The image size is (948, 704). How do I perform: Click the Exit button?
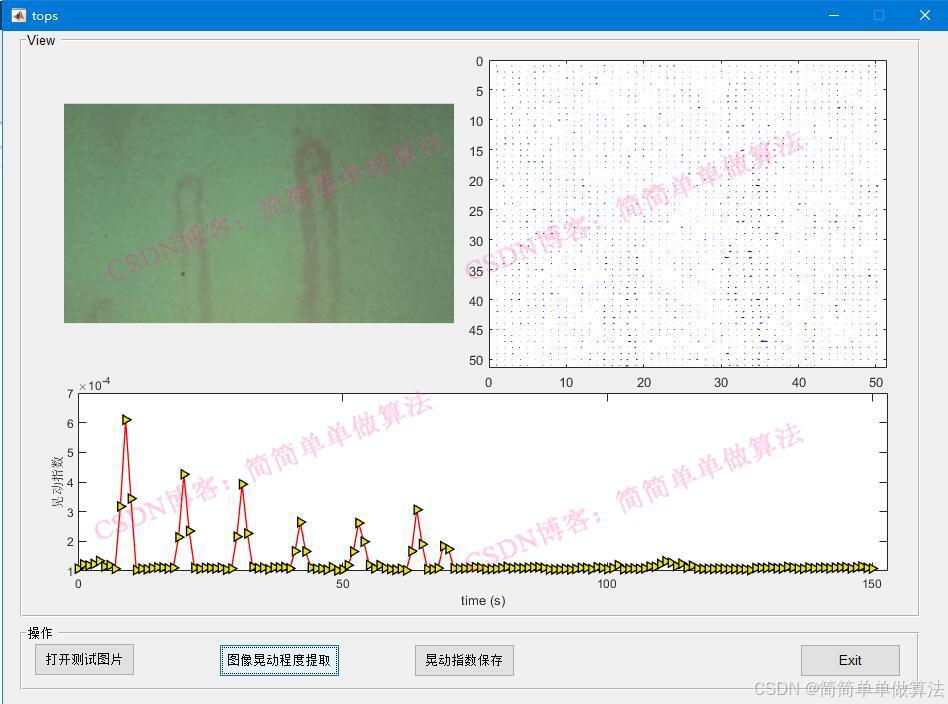850,660
